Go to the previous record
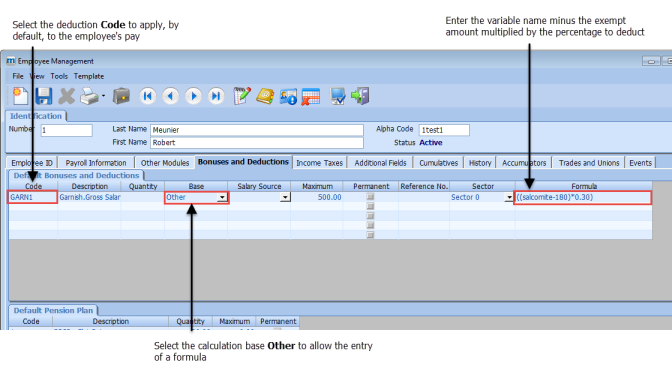This screenshot has width=672, height=372. pyautogui.click(x=171, y=96)
